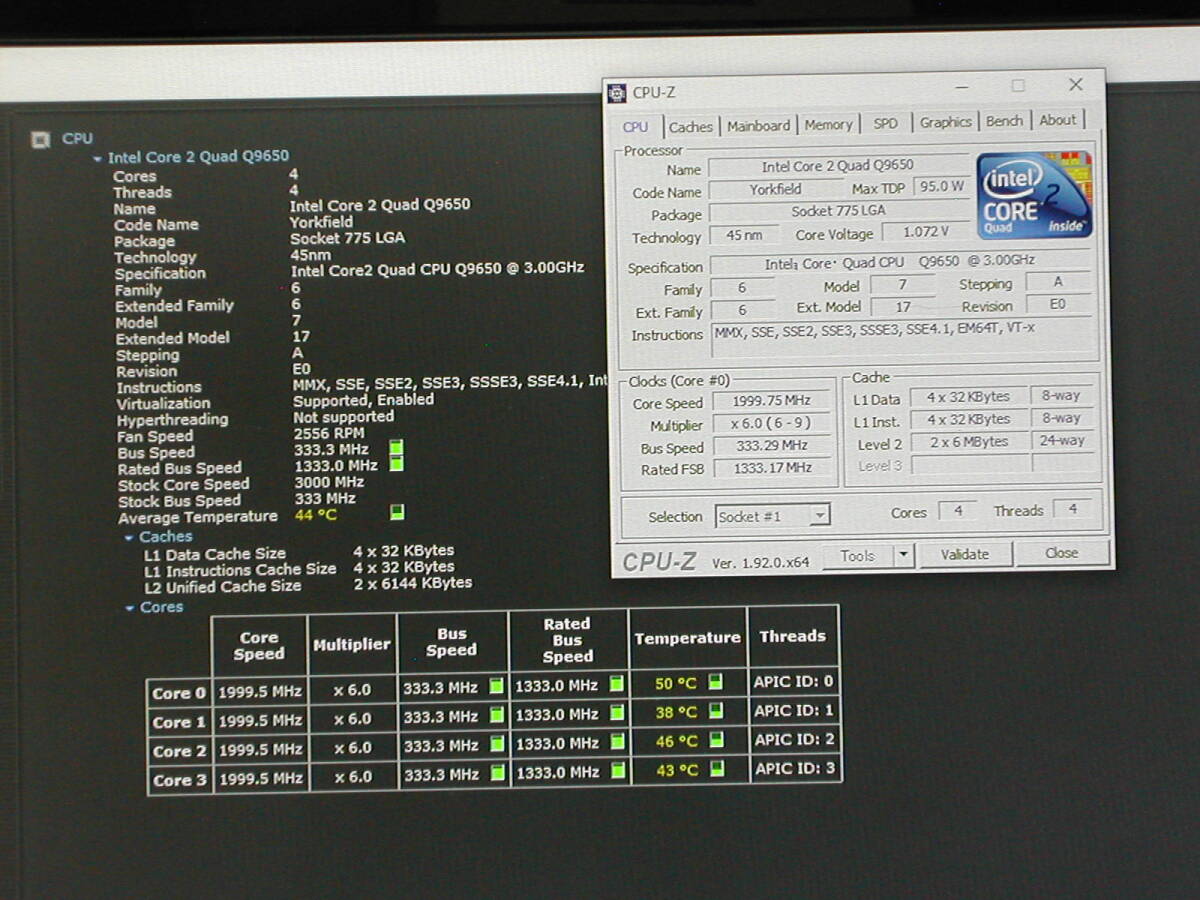
Task: Open the Socket #1 selection dropdown
Action: (819, 516)
